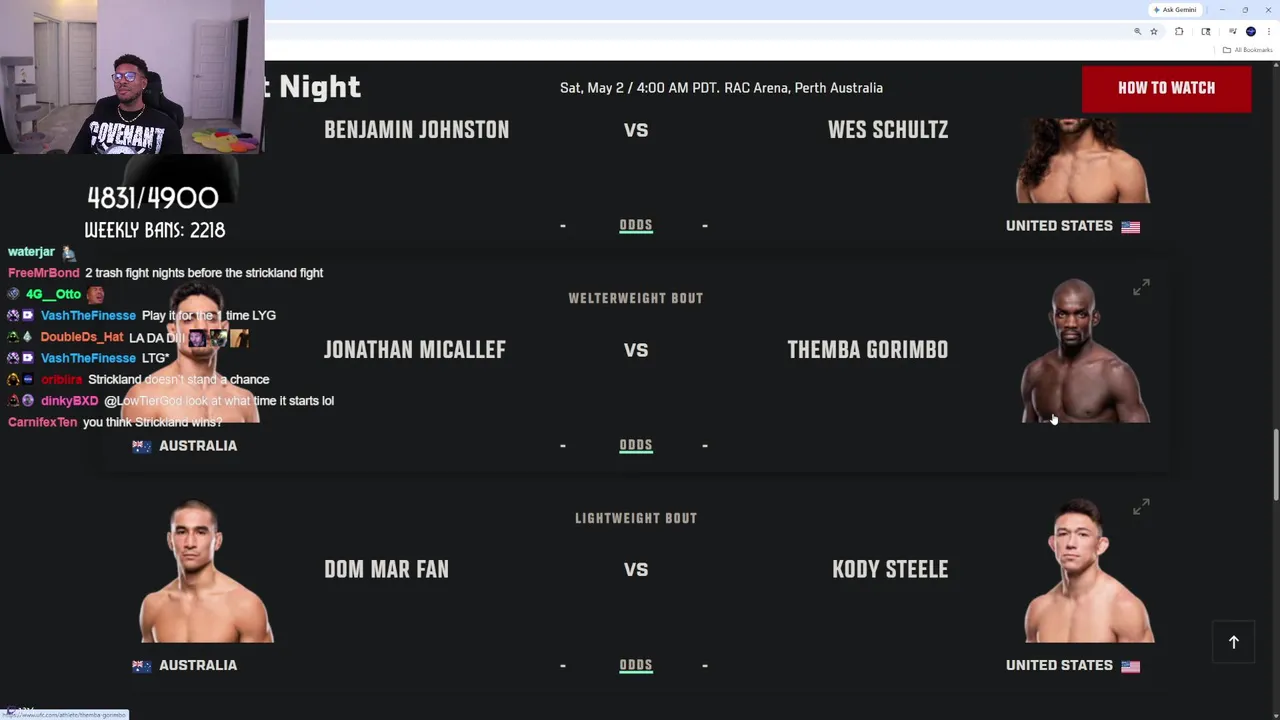Expand ODDS for Dom Mar Fan vs Kody Steele
This screenshot has height=720, width=1280.
pos(636,666)
